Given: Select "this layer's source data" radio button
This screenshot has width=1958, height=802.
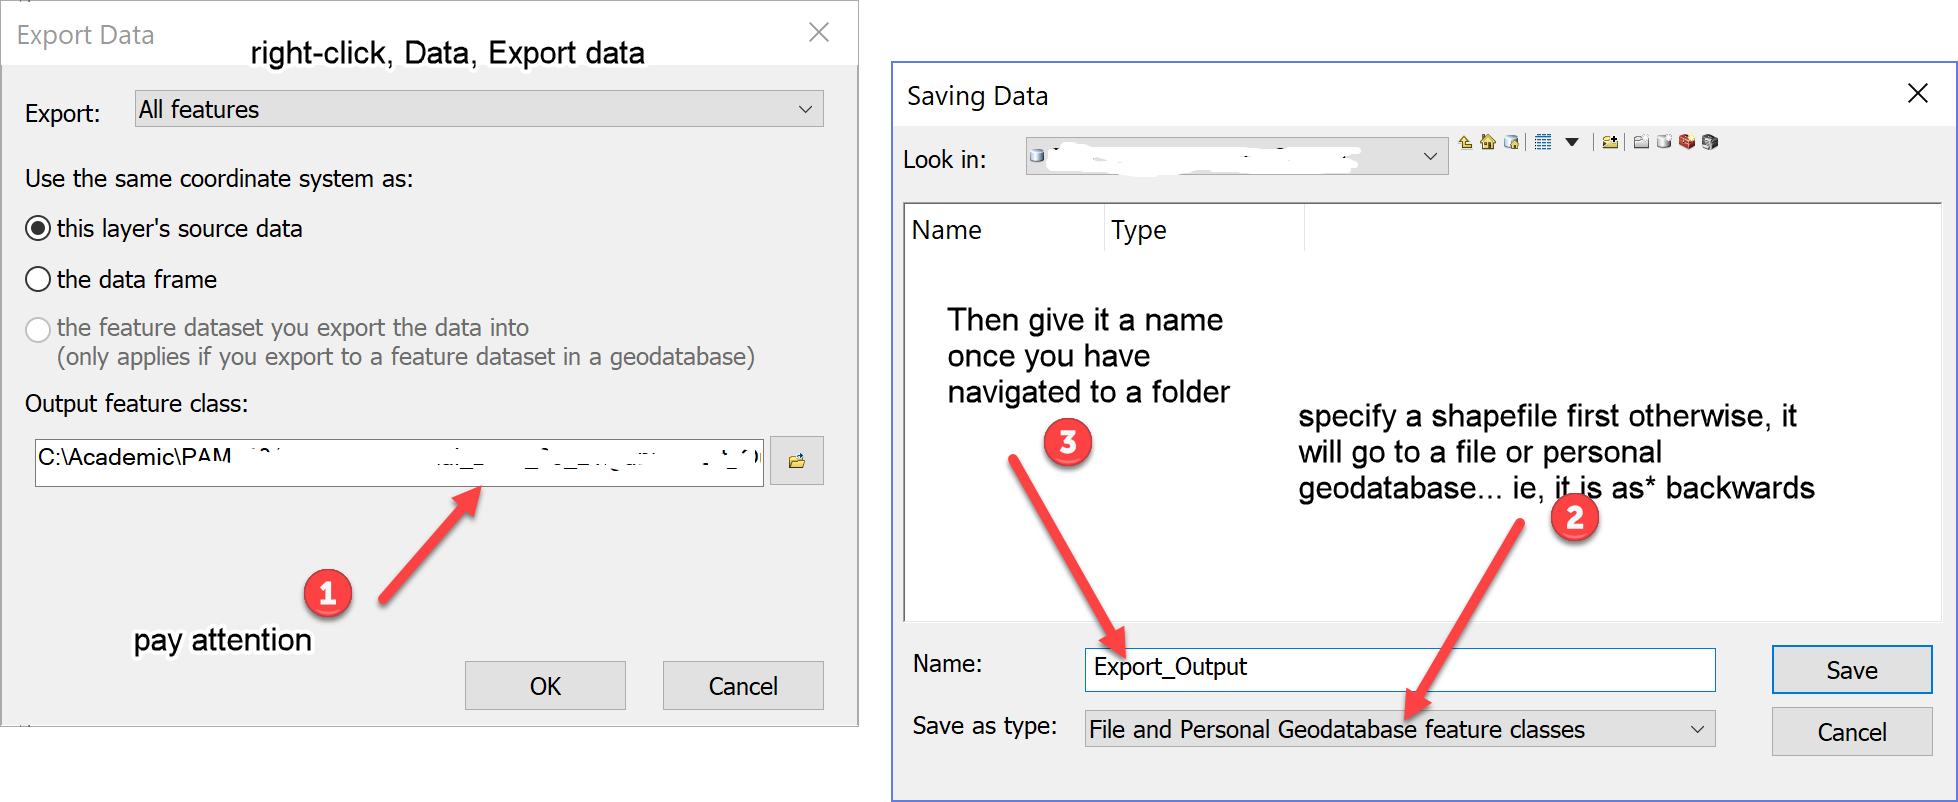Looking at the screenshot, I should tap(38, 229).
